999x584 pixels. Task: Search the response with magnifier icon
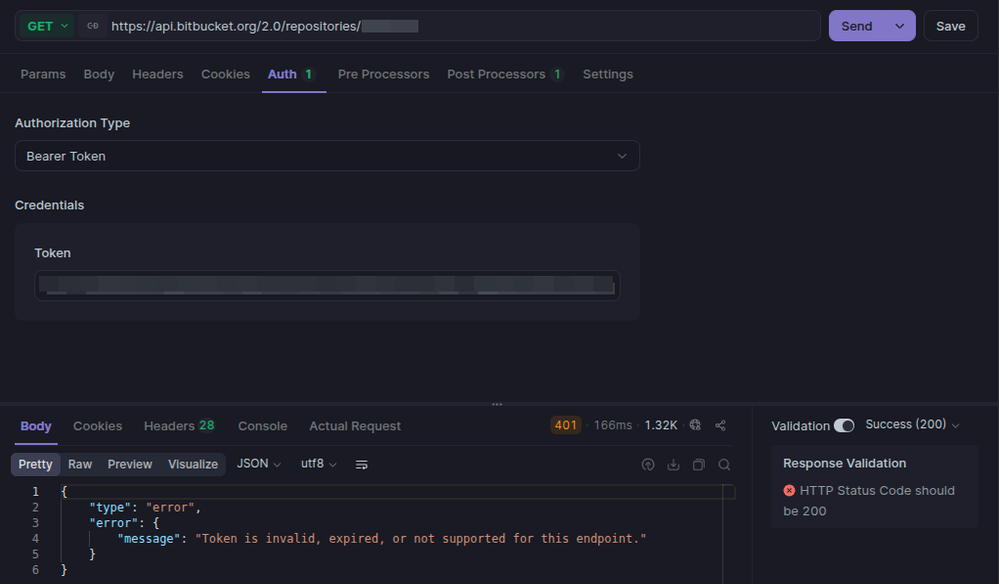724,464
